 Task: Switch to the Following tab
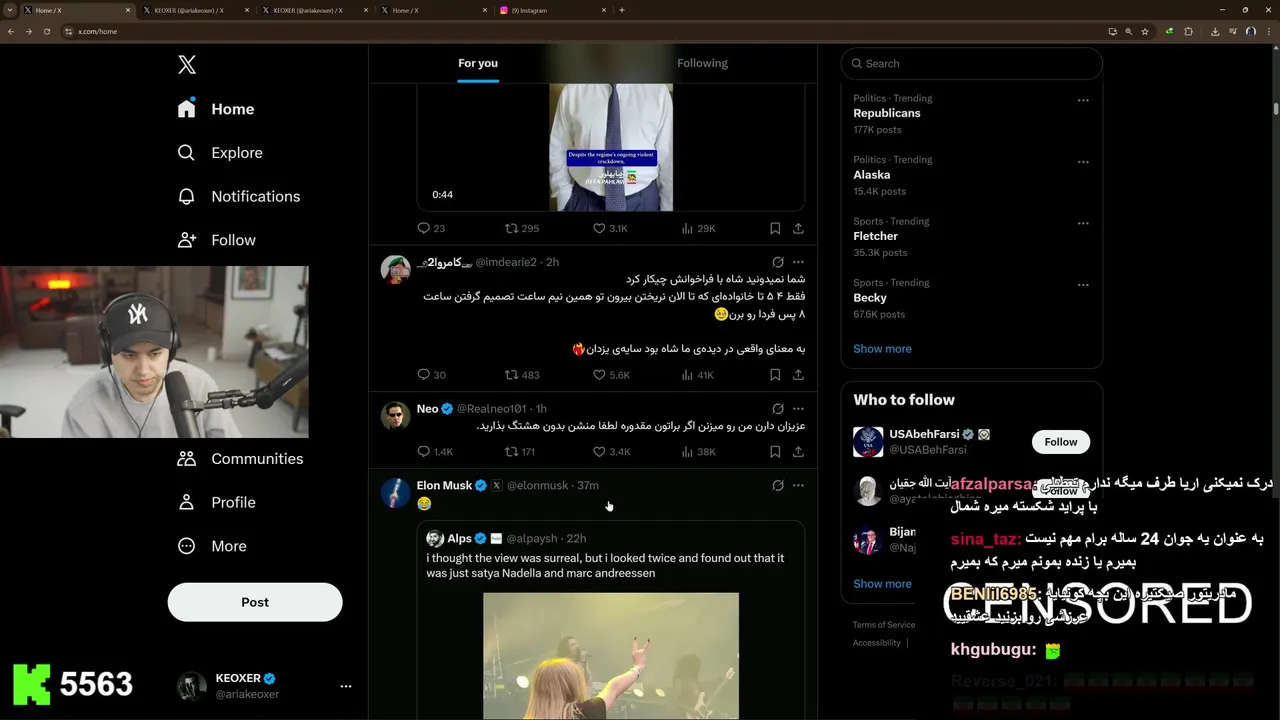pos(702,63)
